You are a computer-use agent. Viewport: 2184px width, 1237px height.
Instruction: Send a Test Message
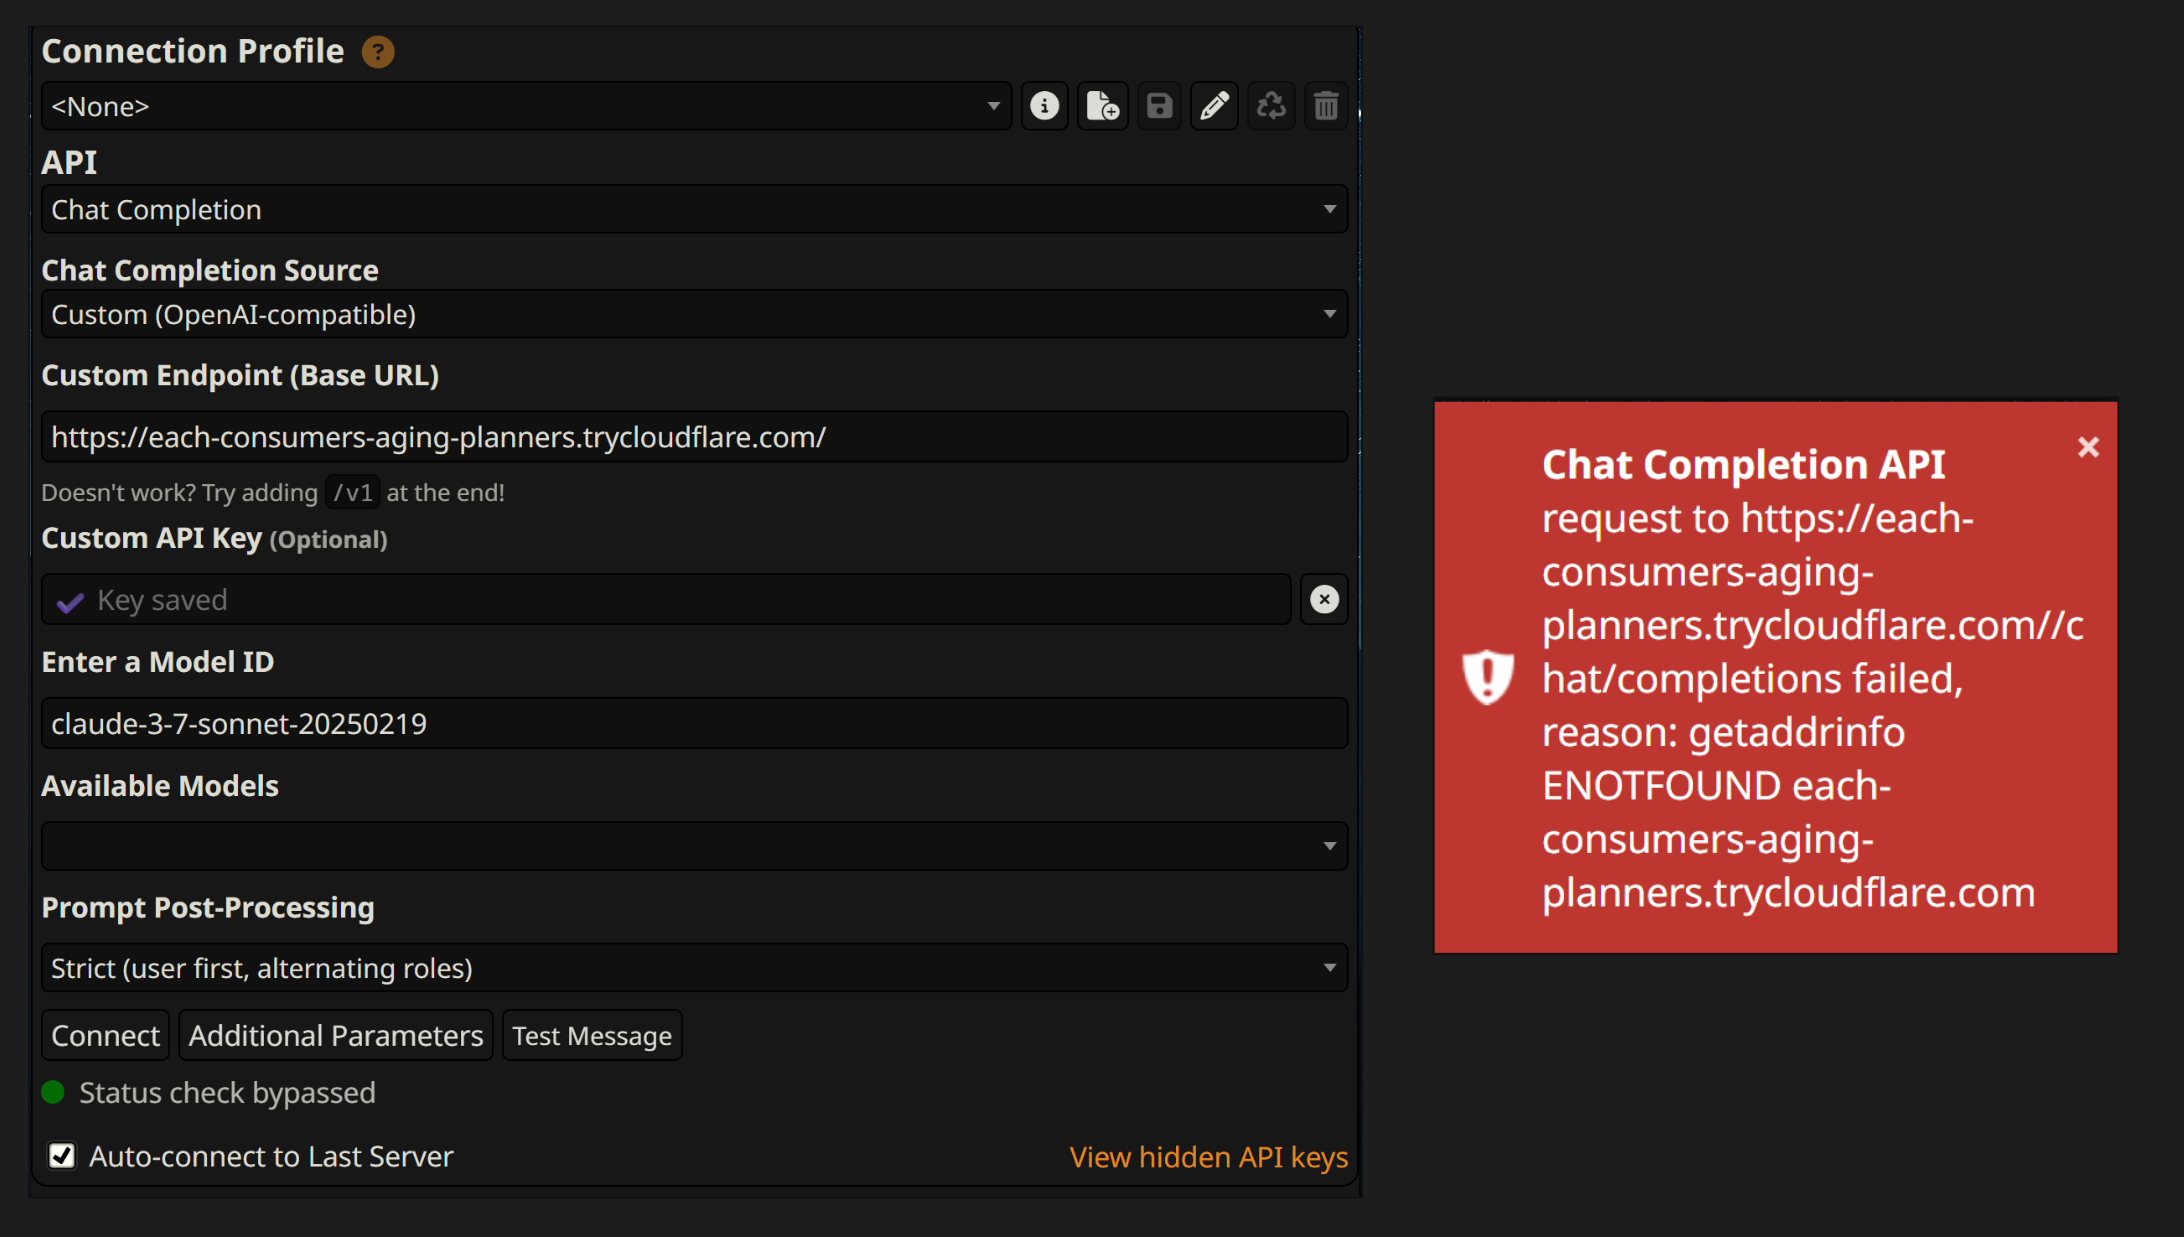click(x=592, y=1036)
